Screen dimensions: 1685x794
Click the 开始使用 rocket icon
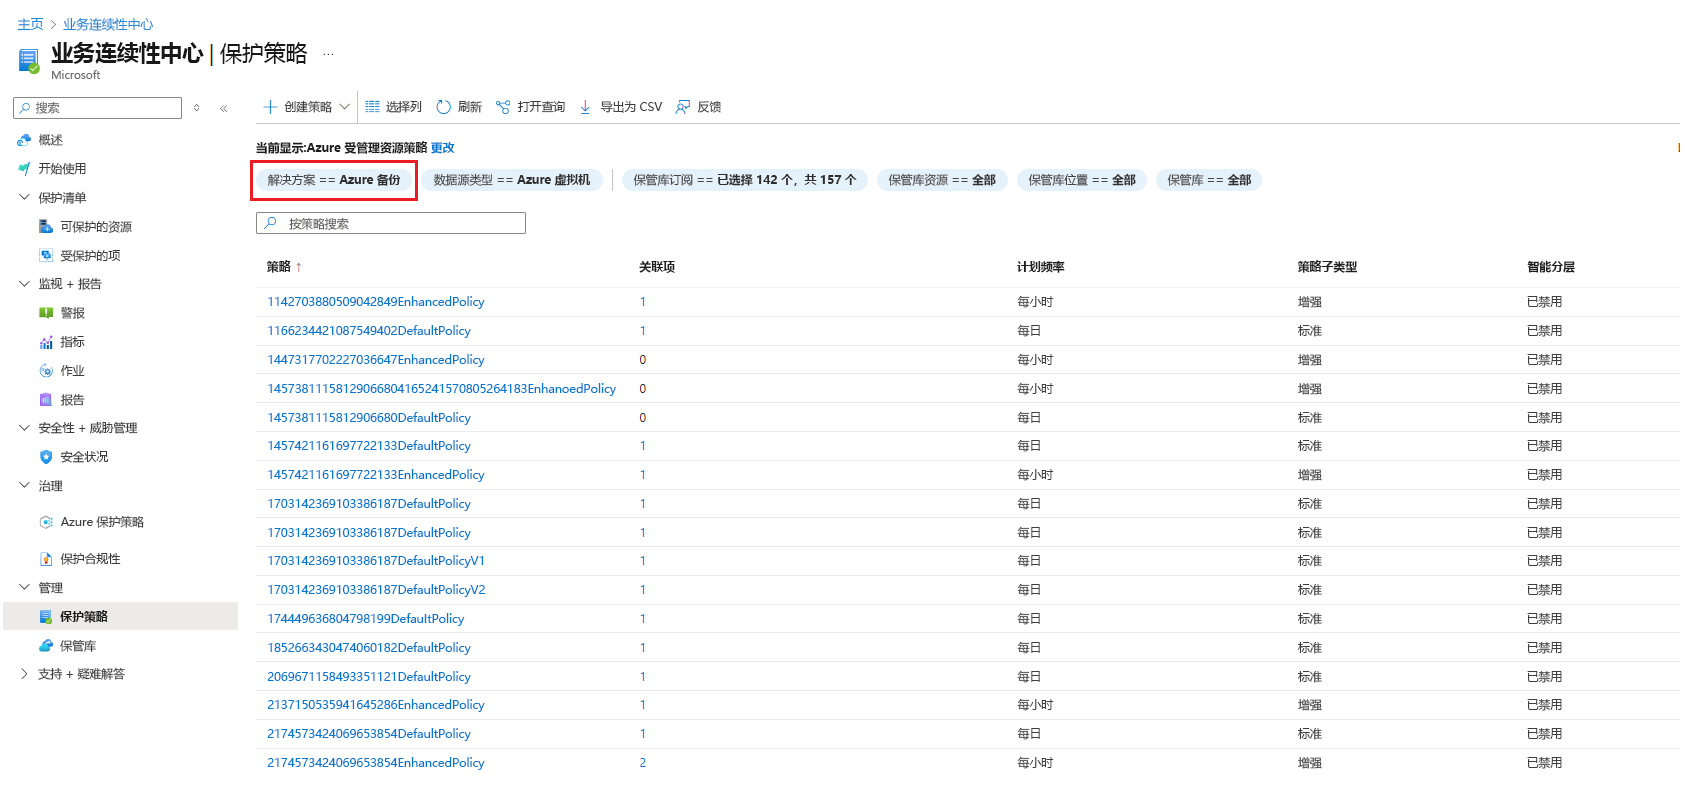click(x=24, y=169)
